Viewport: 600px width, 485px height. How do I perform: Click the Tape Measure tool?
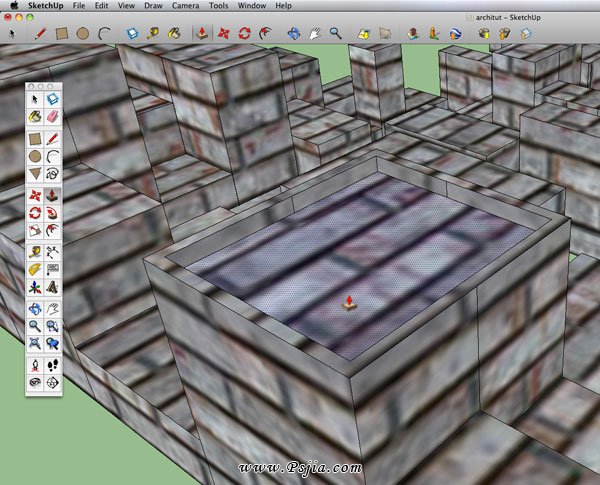tap(35, 251)
